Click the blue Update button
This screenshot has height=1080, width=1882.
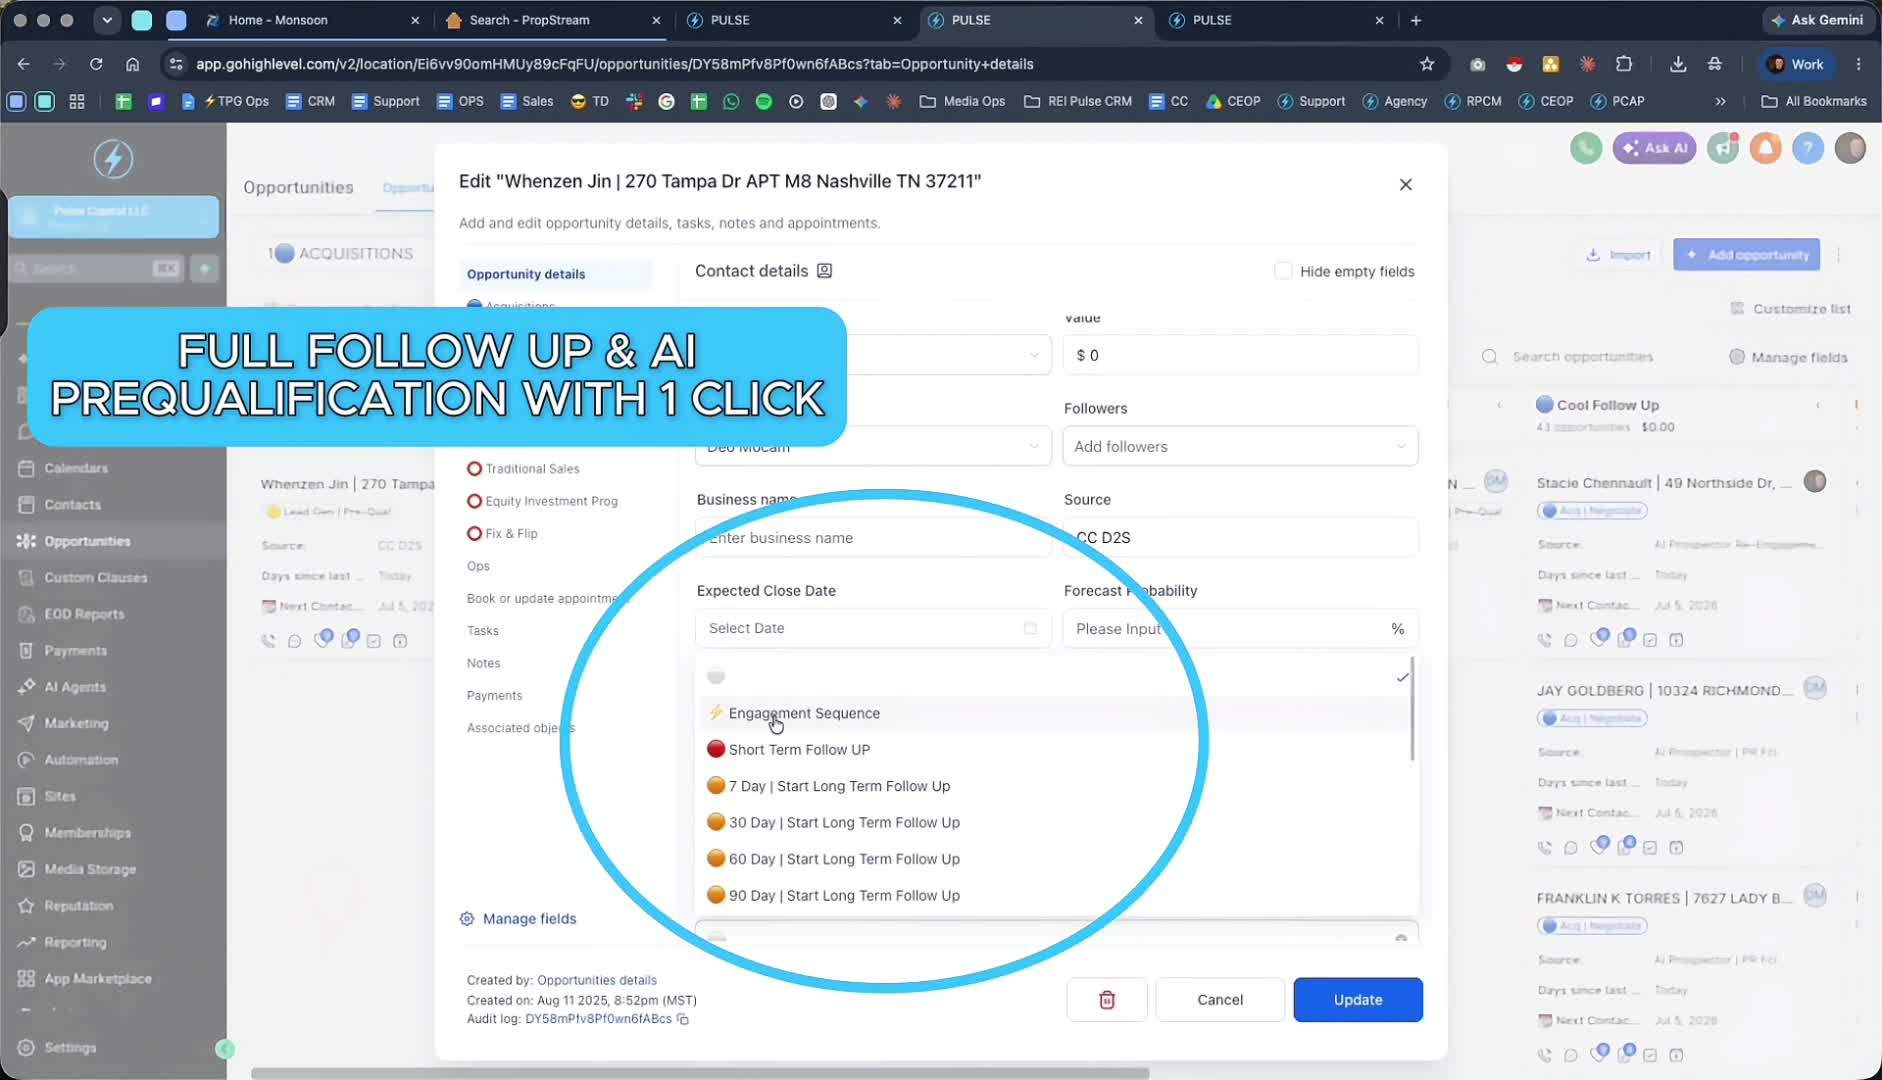pyautogui.click(x=1358, y=1000)
